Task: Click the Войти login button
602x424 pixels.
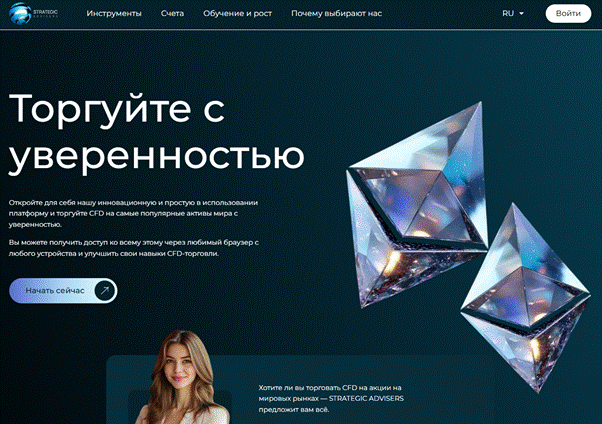Action: coord(568,13)
